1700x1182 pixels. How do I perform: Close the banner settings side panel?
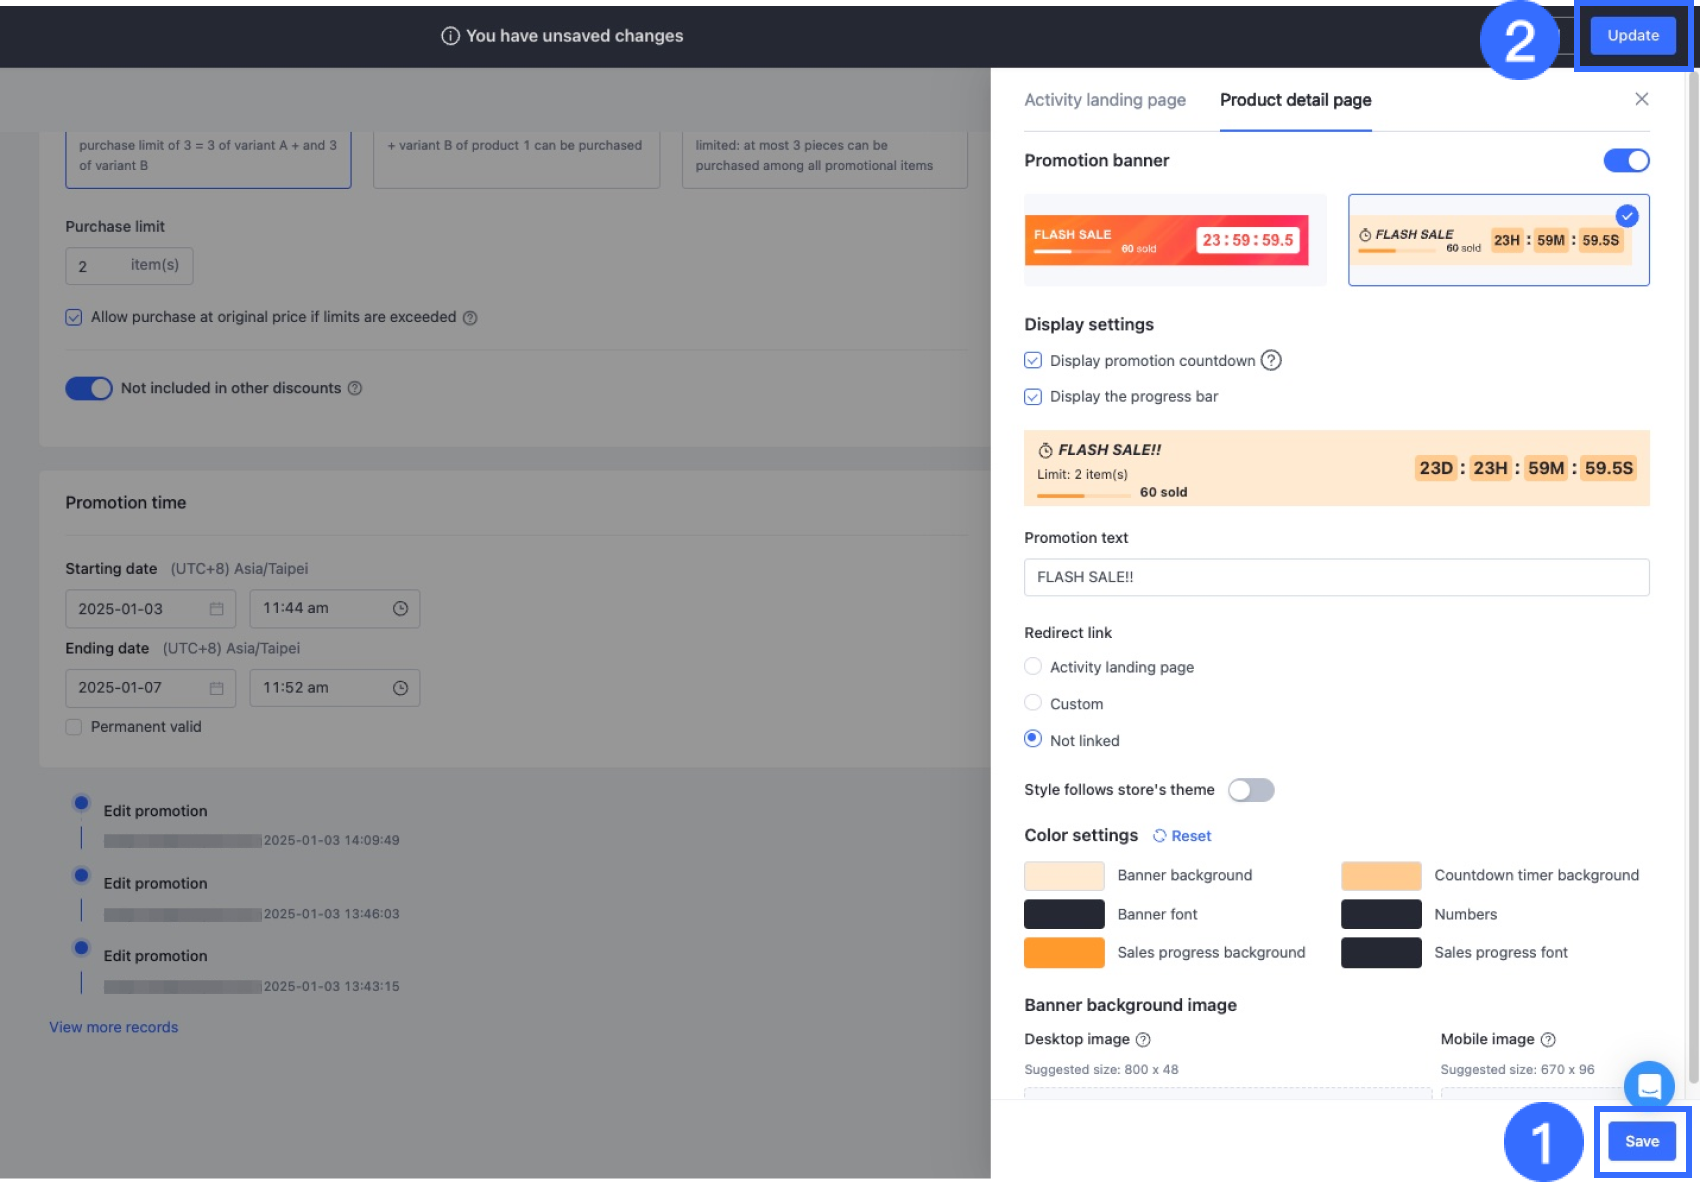click(x=1641, y=99)
